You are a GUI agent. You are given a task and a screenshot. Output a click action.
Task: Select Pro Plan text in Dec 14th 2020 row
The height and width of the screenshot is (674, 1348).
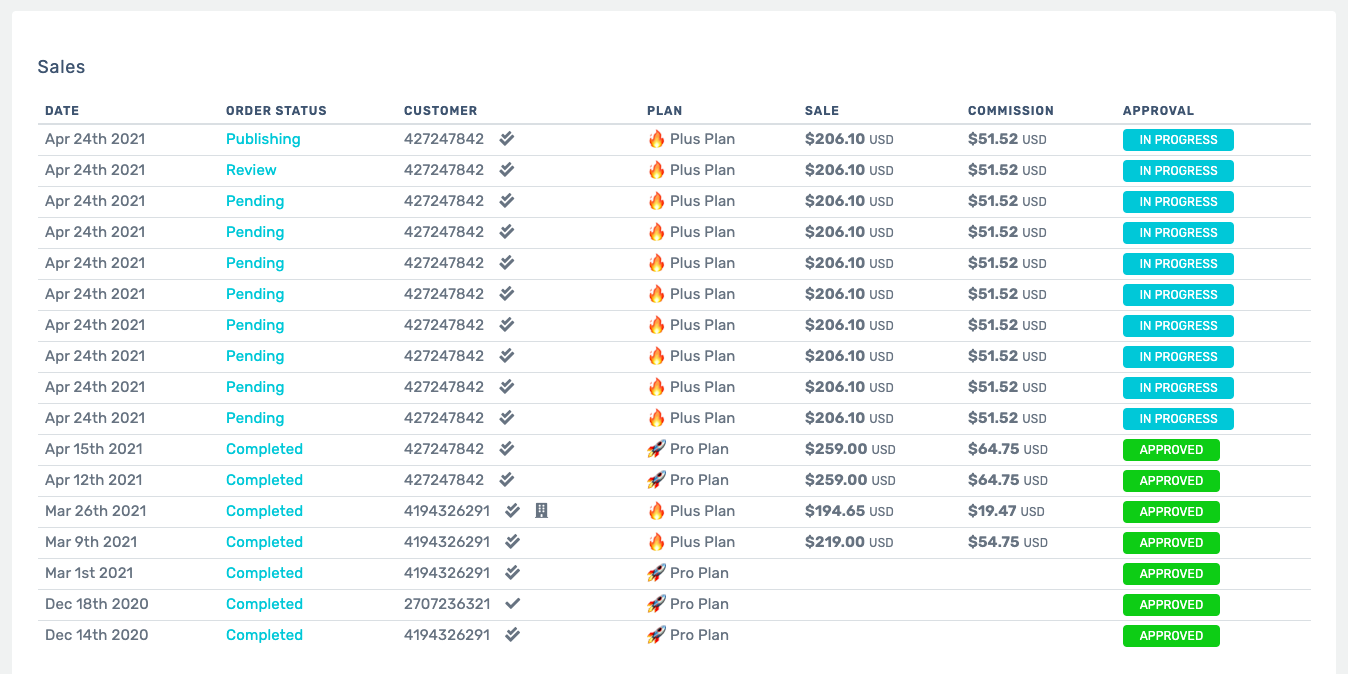point(699,635)
